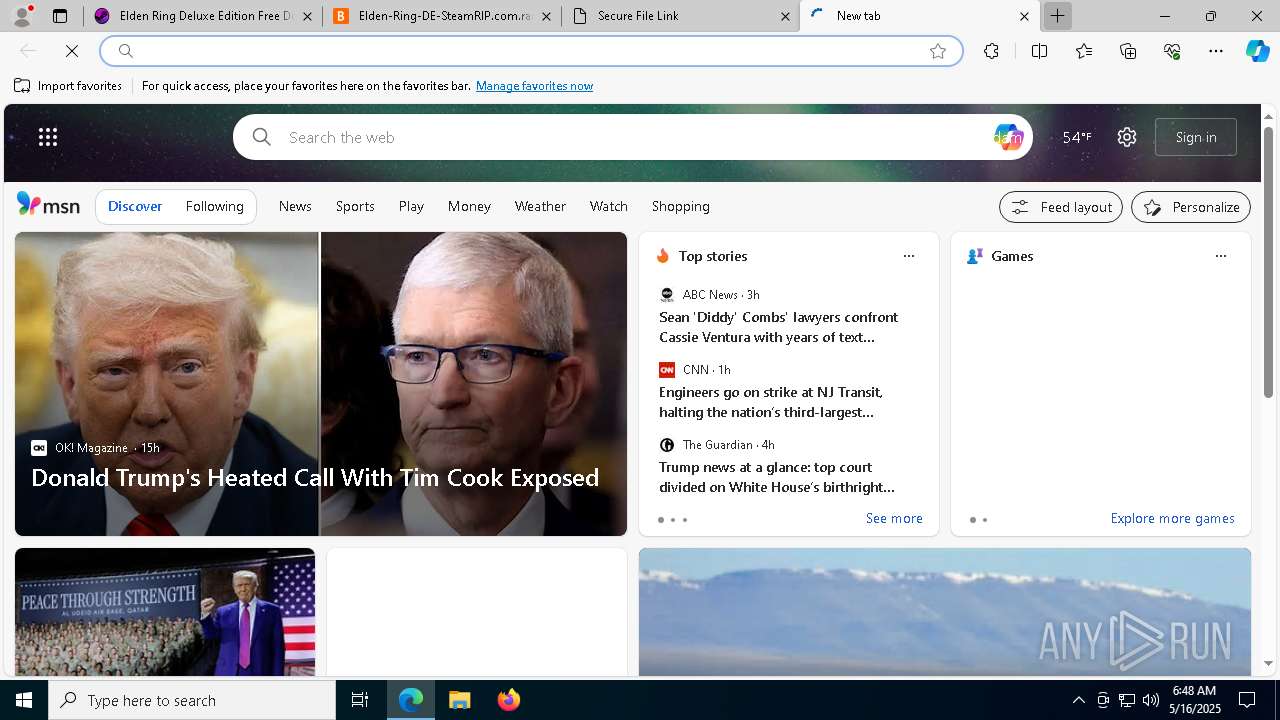Click the page vertical scrollbar
Screen dimensions: 1280x720
(x=1268, y=262)
